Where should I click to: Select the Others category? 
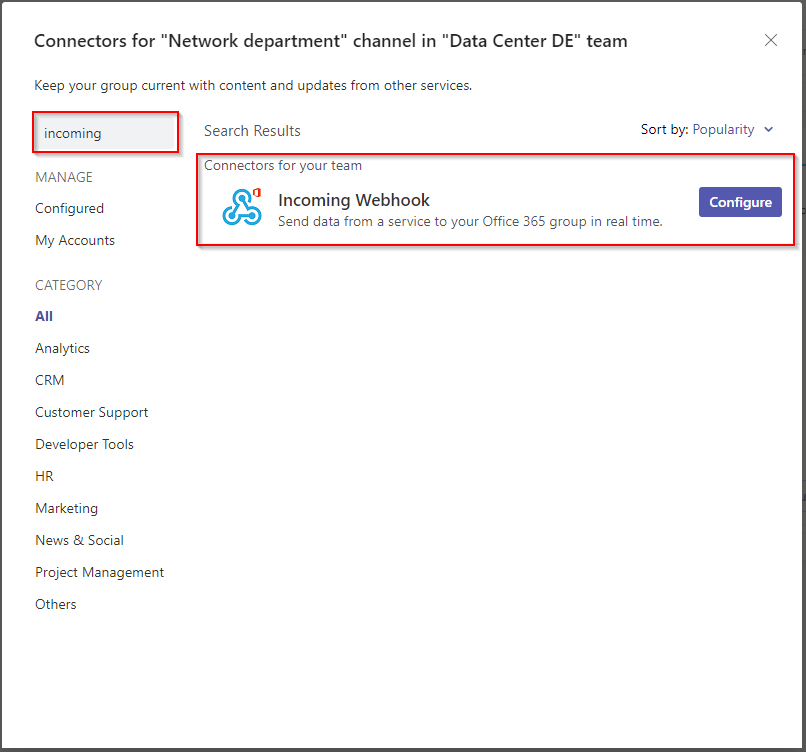[x=56, y=604]
